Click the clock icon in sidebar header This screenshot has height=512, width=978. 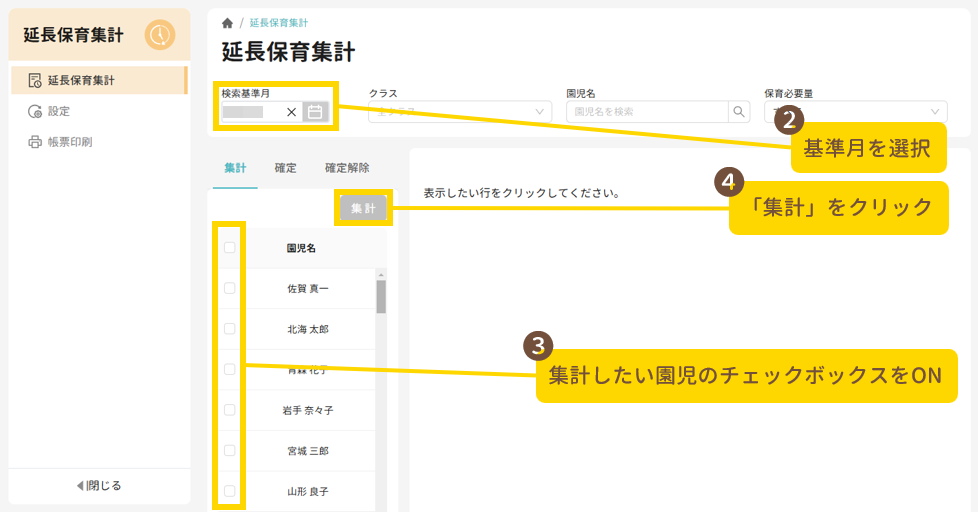(159, 35)
